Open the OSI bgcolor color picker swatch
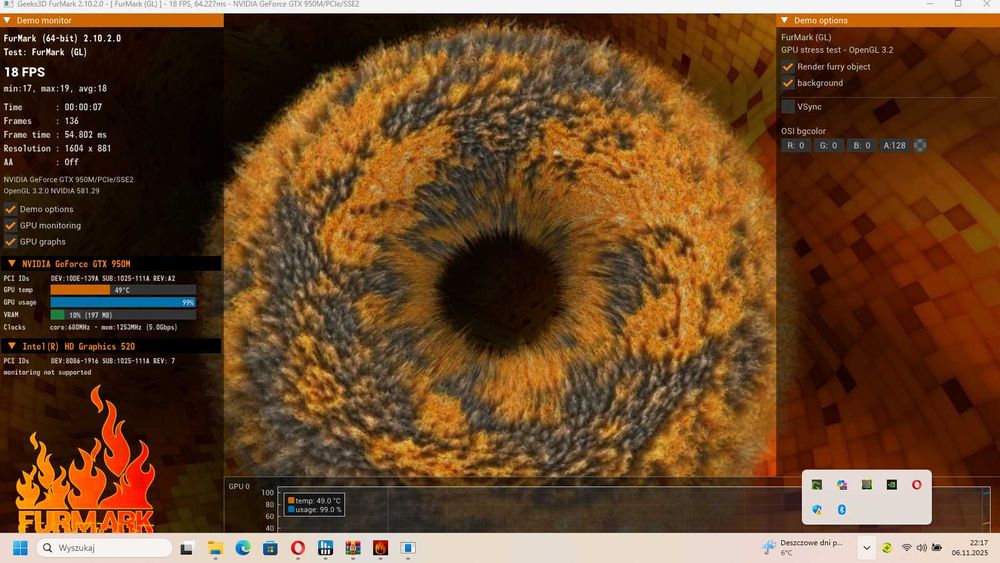The image size is (1000, 563). point(920,145)
